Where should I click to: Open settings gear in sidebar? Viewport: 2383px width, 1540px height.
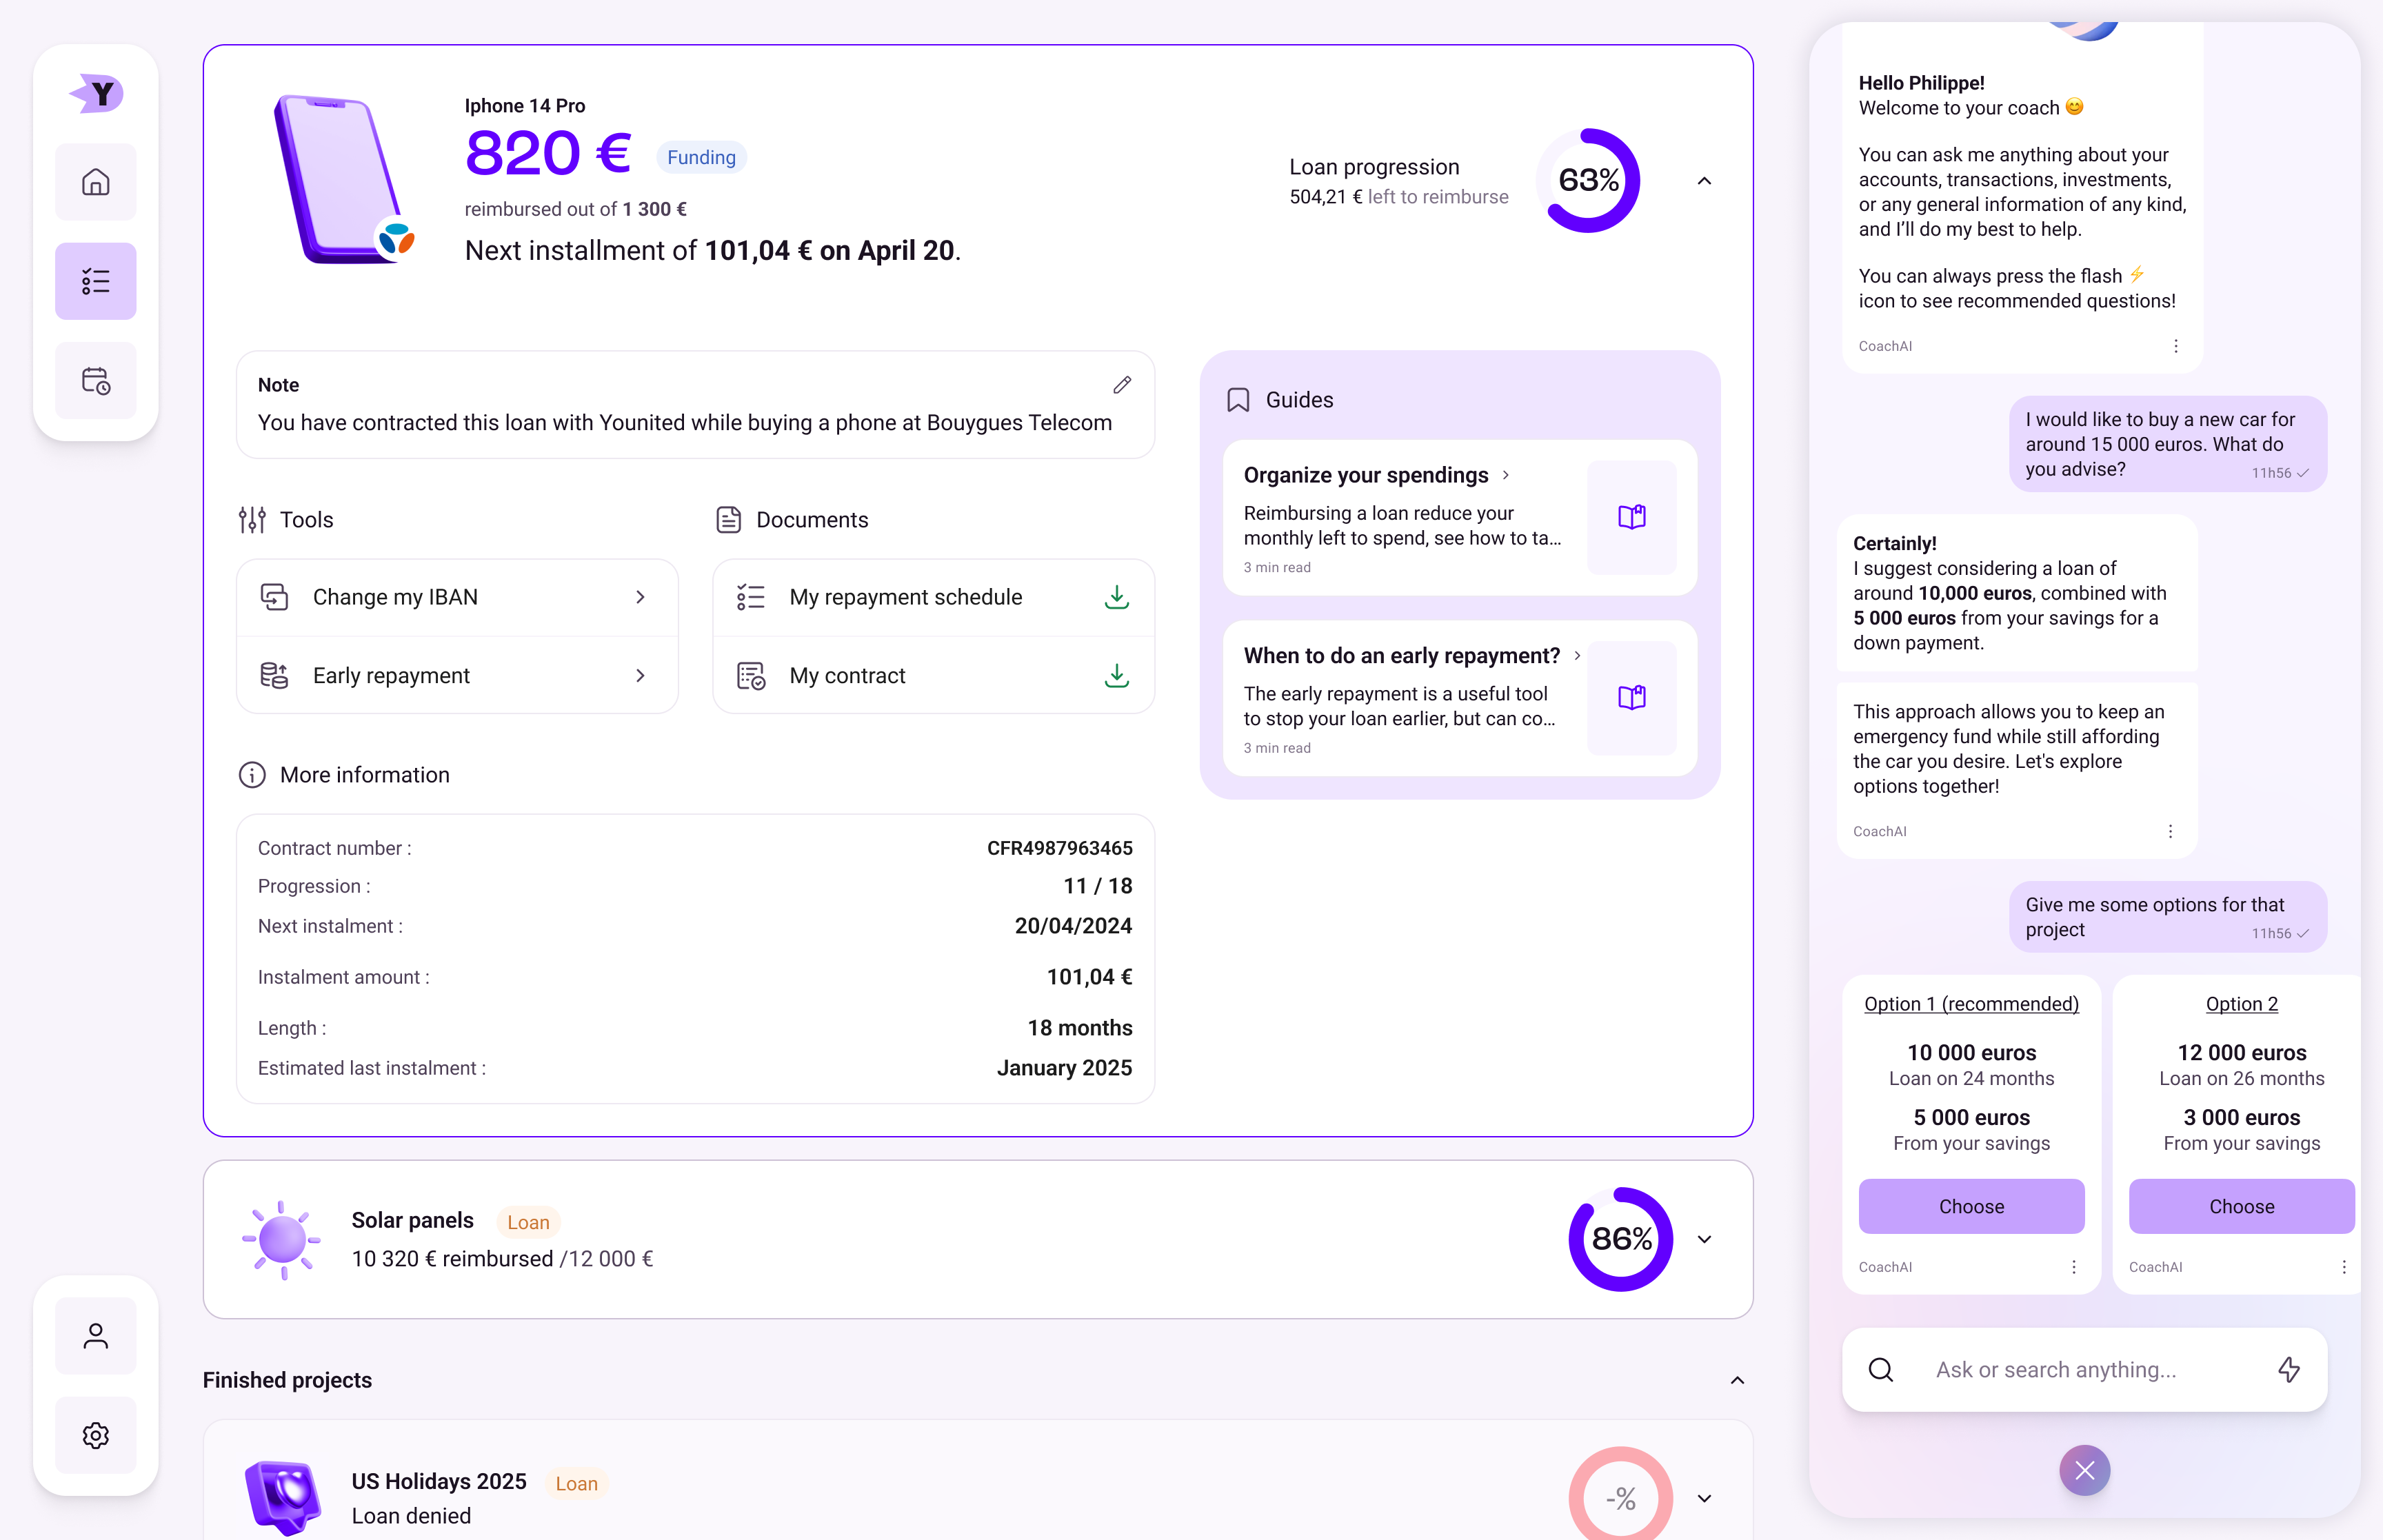point(96,1435)
